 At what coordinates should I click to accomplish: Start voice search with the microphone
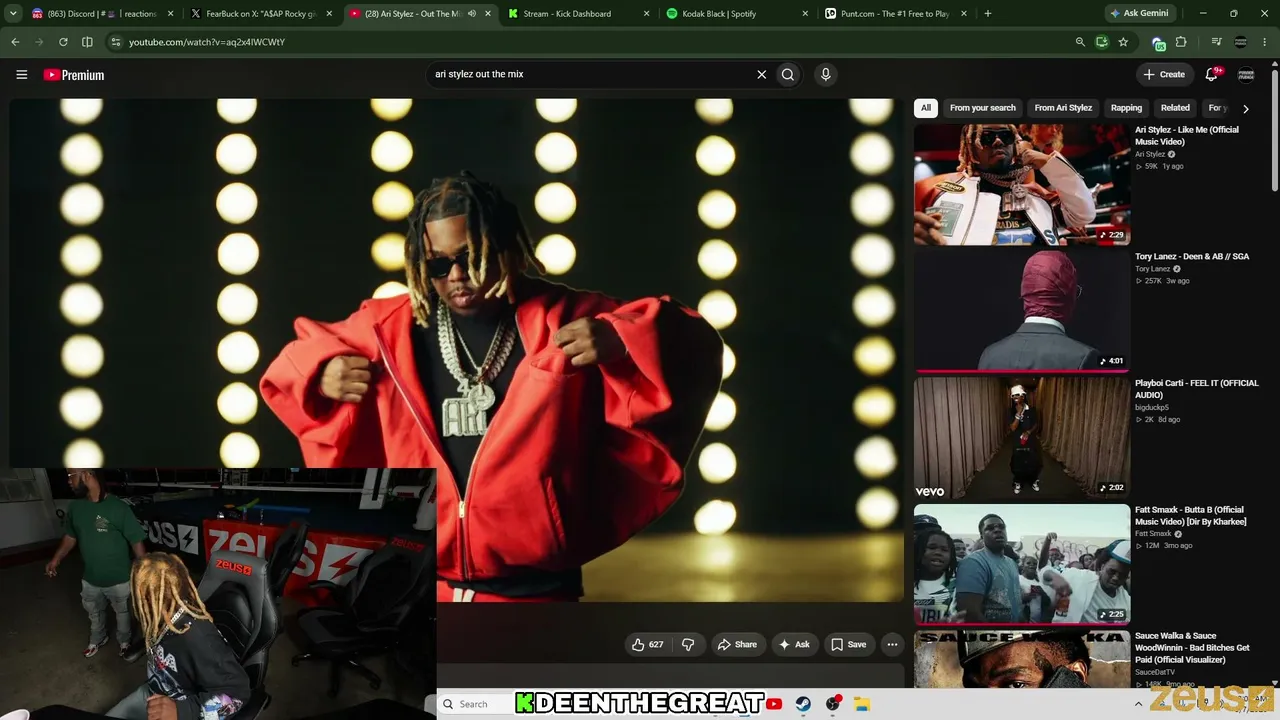825,74
